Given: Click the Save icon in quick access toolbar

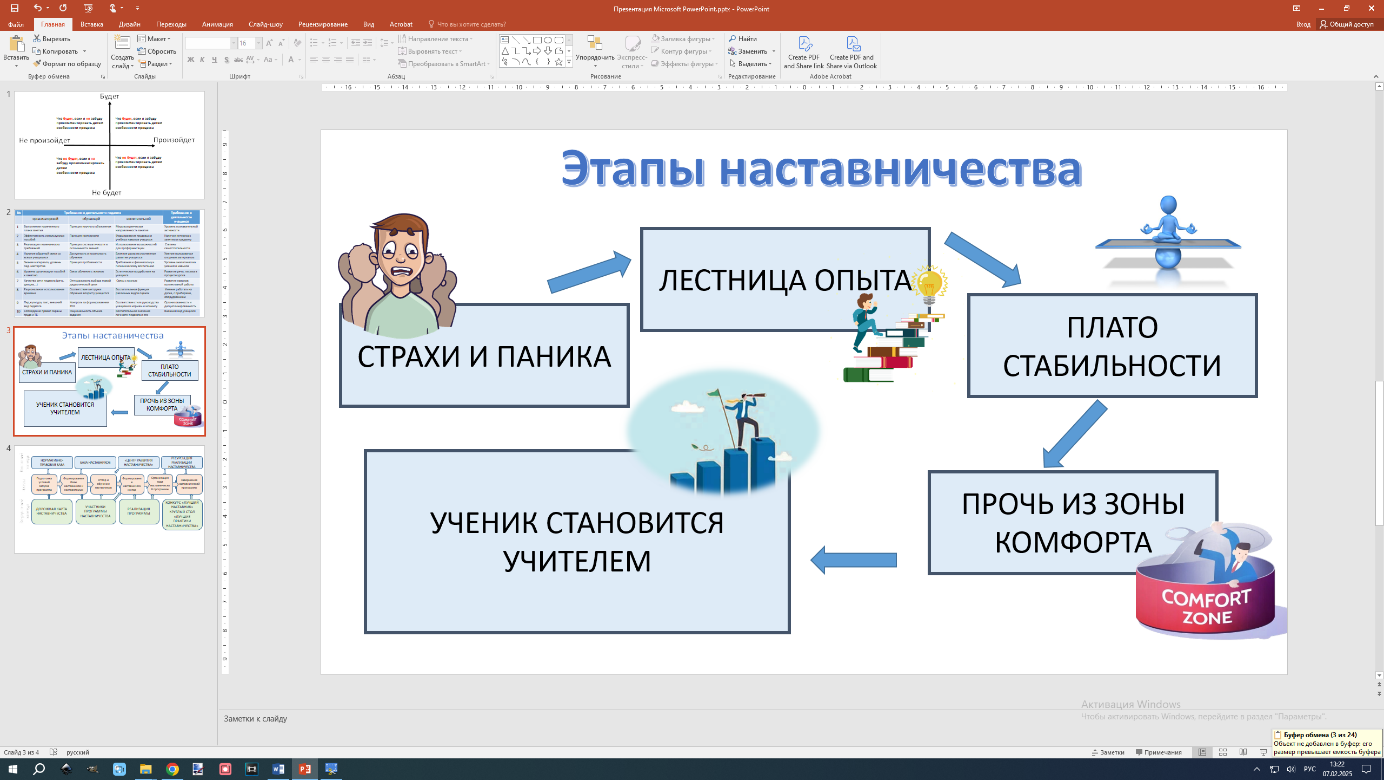Looking at the screenshot, I should (13, 8).
